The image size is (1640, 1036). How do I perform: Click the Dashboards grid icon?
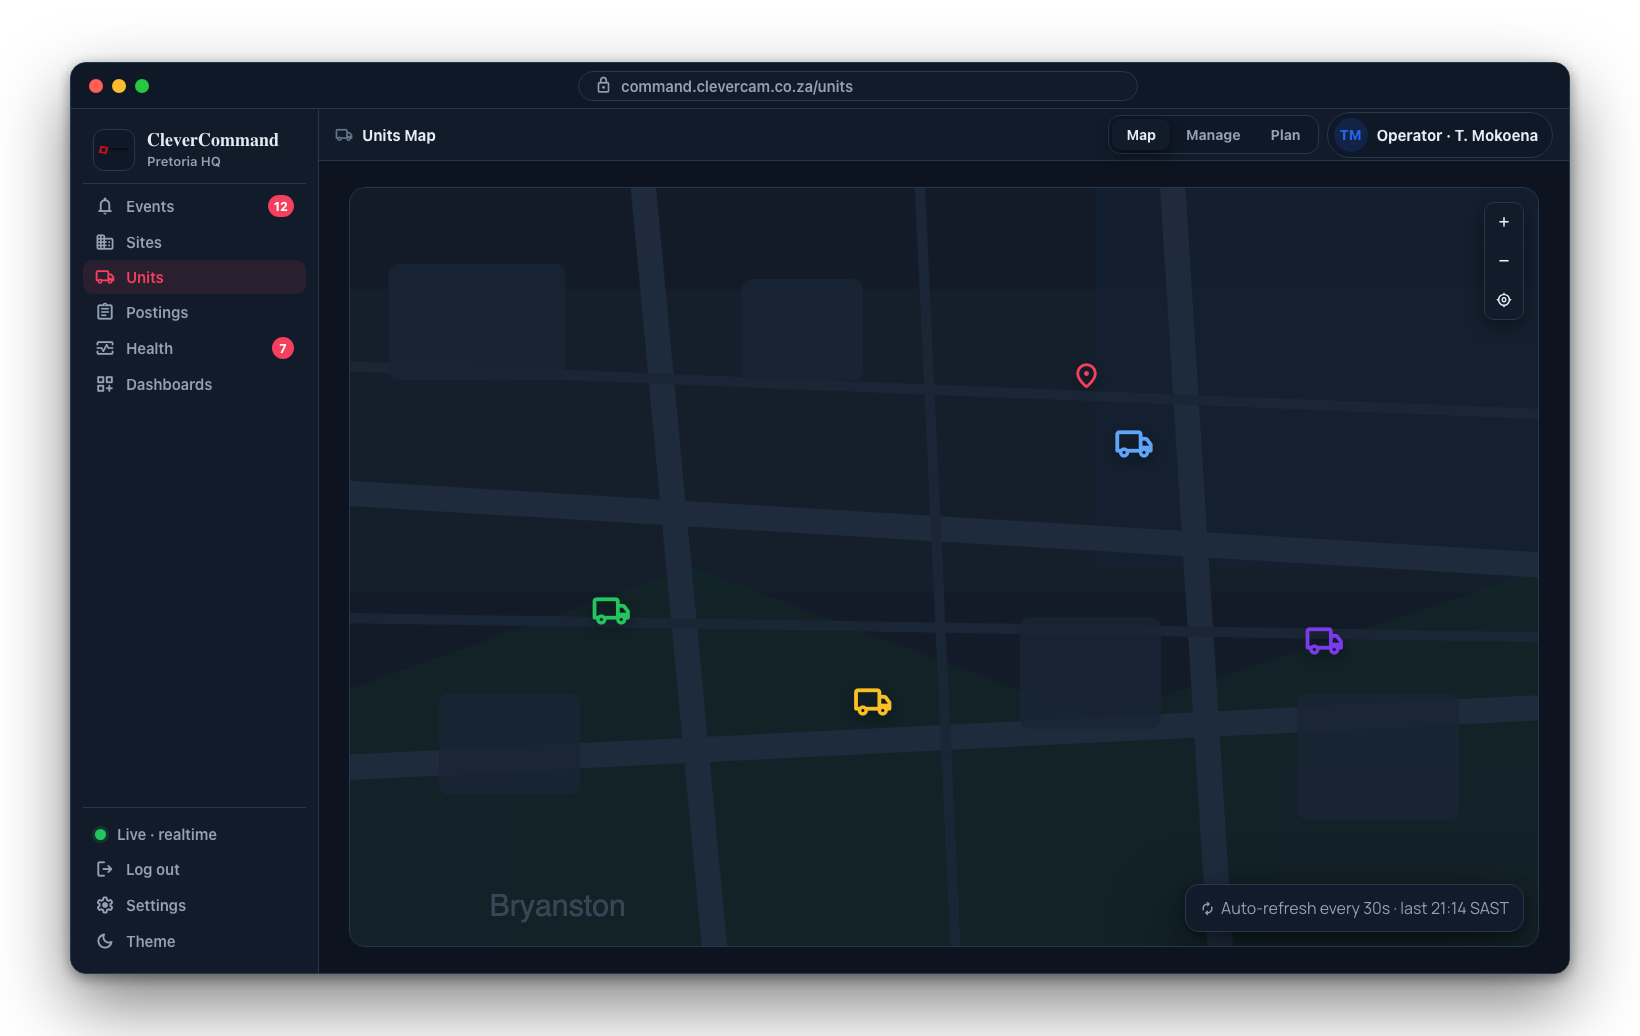105,384
